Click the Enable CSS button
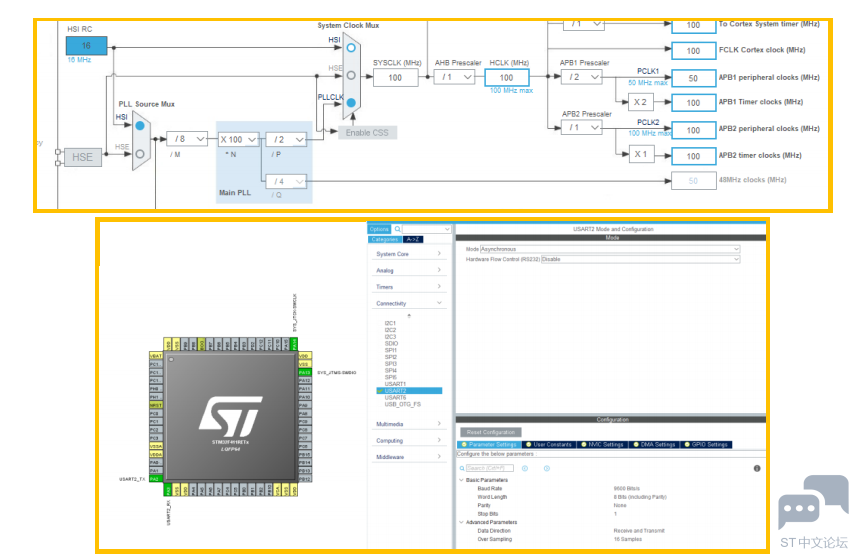857x558 pixels. [x=367, y=133]
